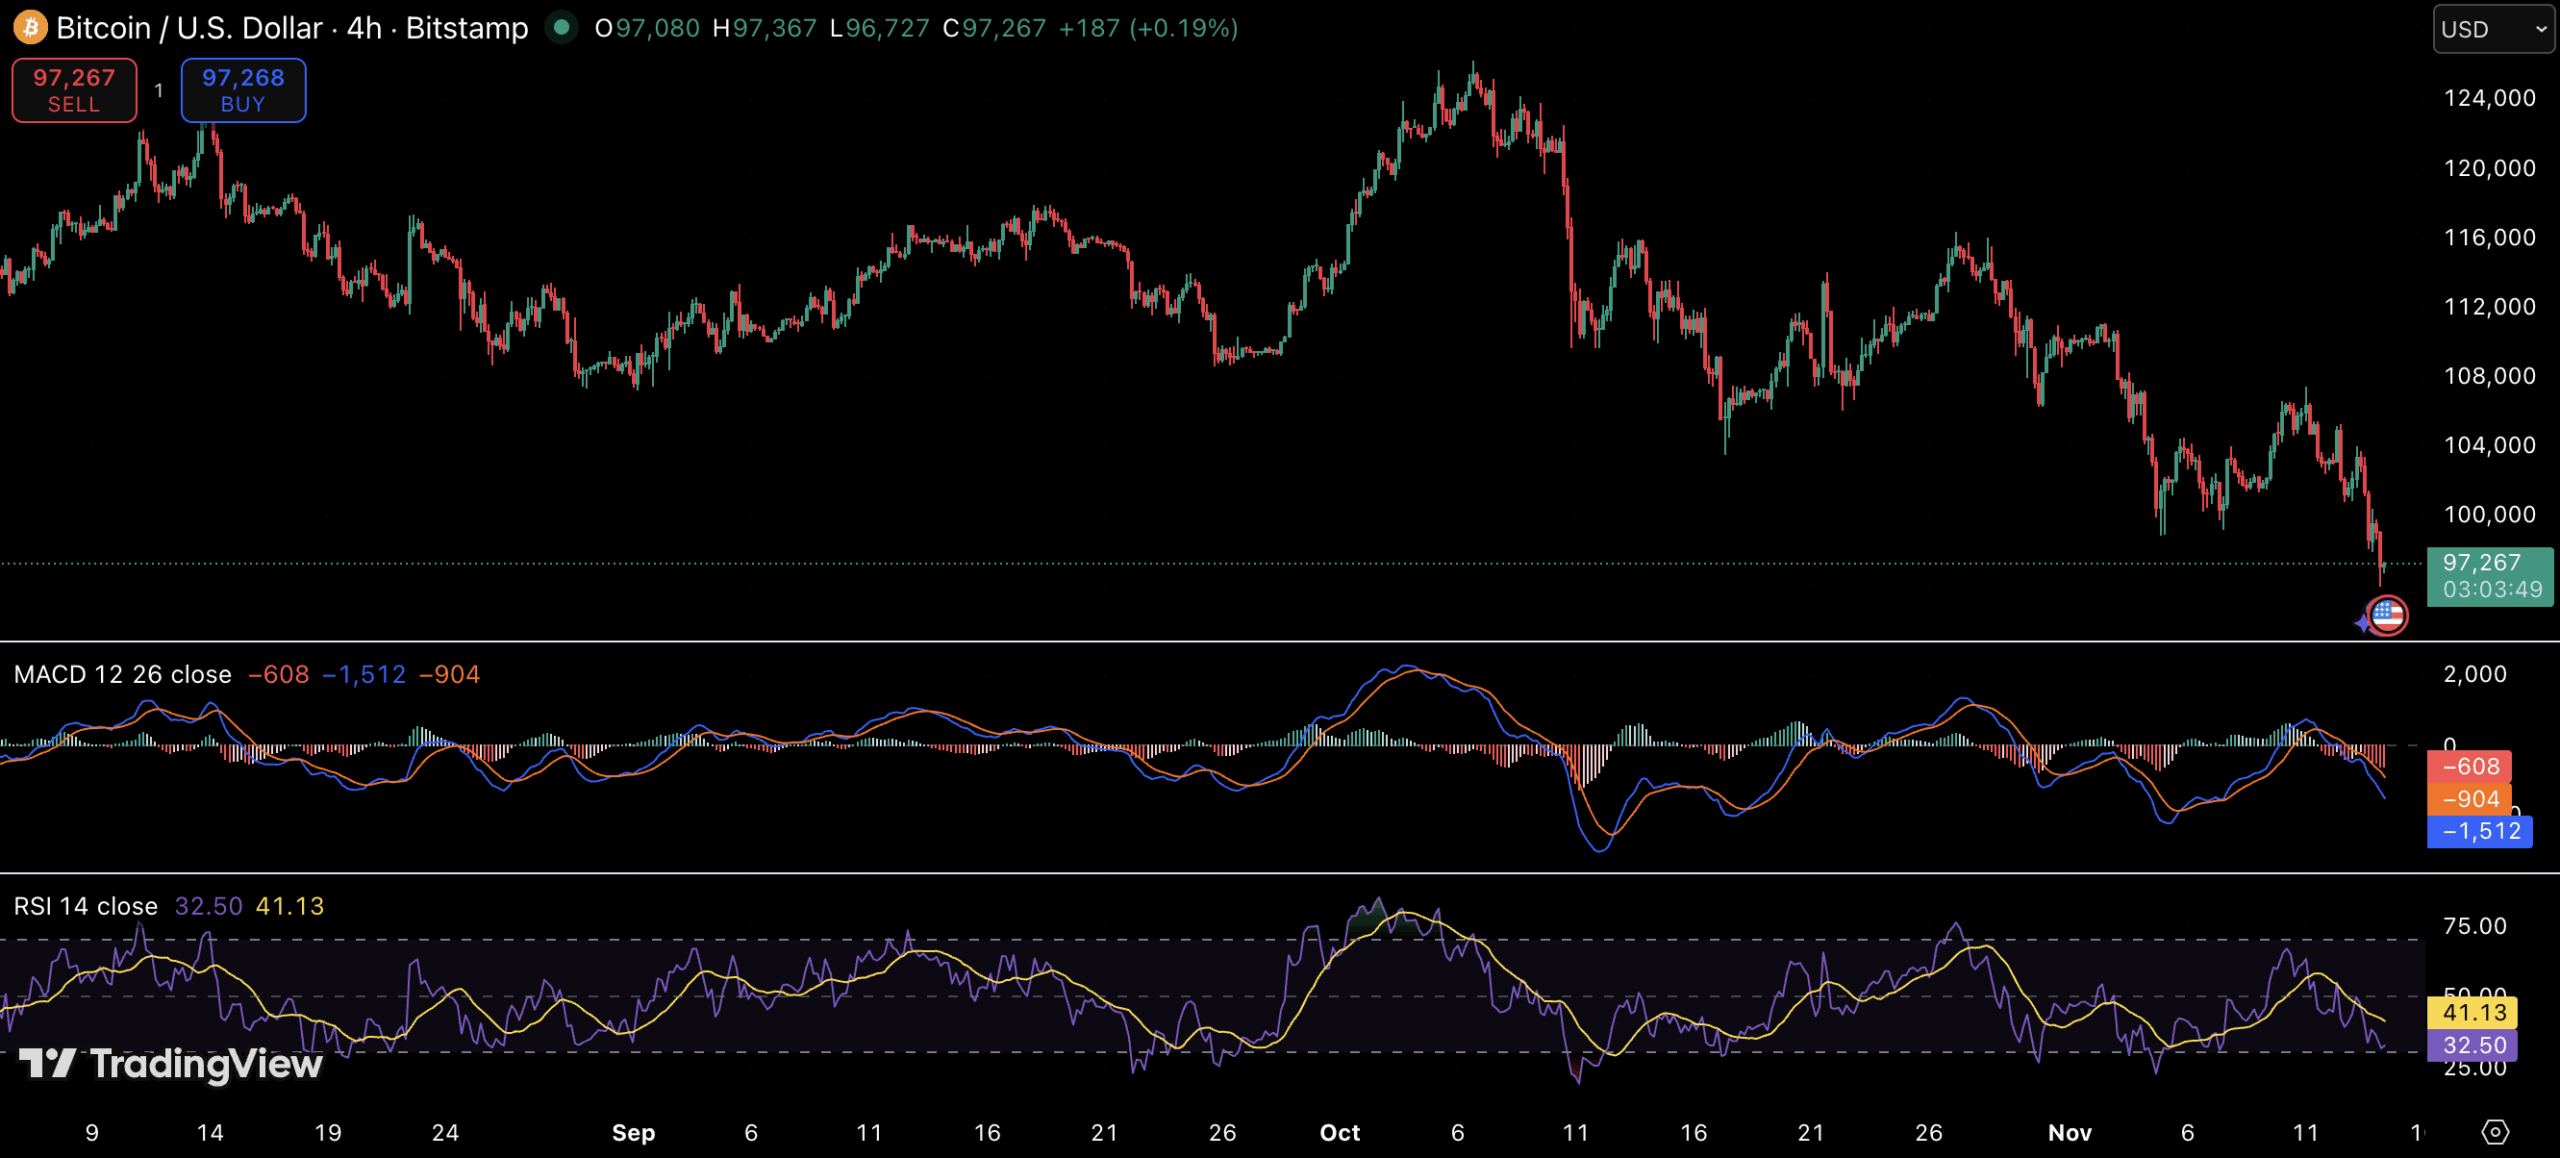Image resolution: width=2560 pixels, height=1158 pixels.
Task: Select the RSI 14 close legend
Action: pyautogui.click(x=86, y=906)
